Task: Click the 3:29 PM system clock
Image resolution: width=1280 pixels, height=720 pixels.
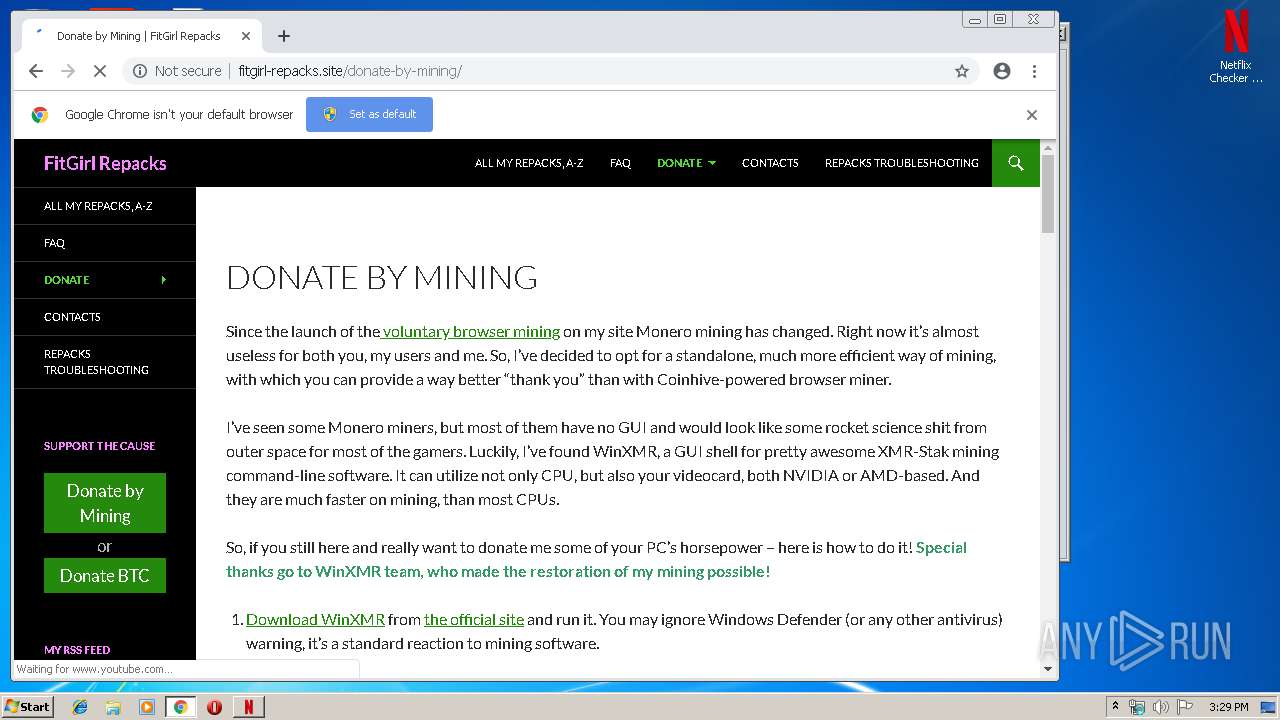Action: (1228, 707)
